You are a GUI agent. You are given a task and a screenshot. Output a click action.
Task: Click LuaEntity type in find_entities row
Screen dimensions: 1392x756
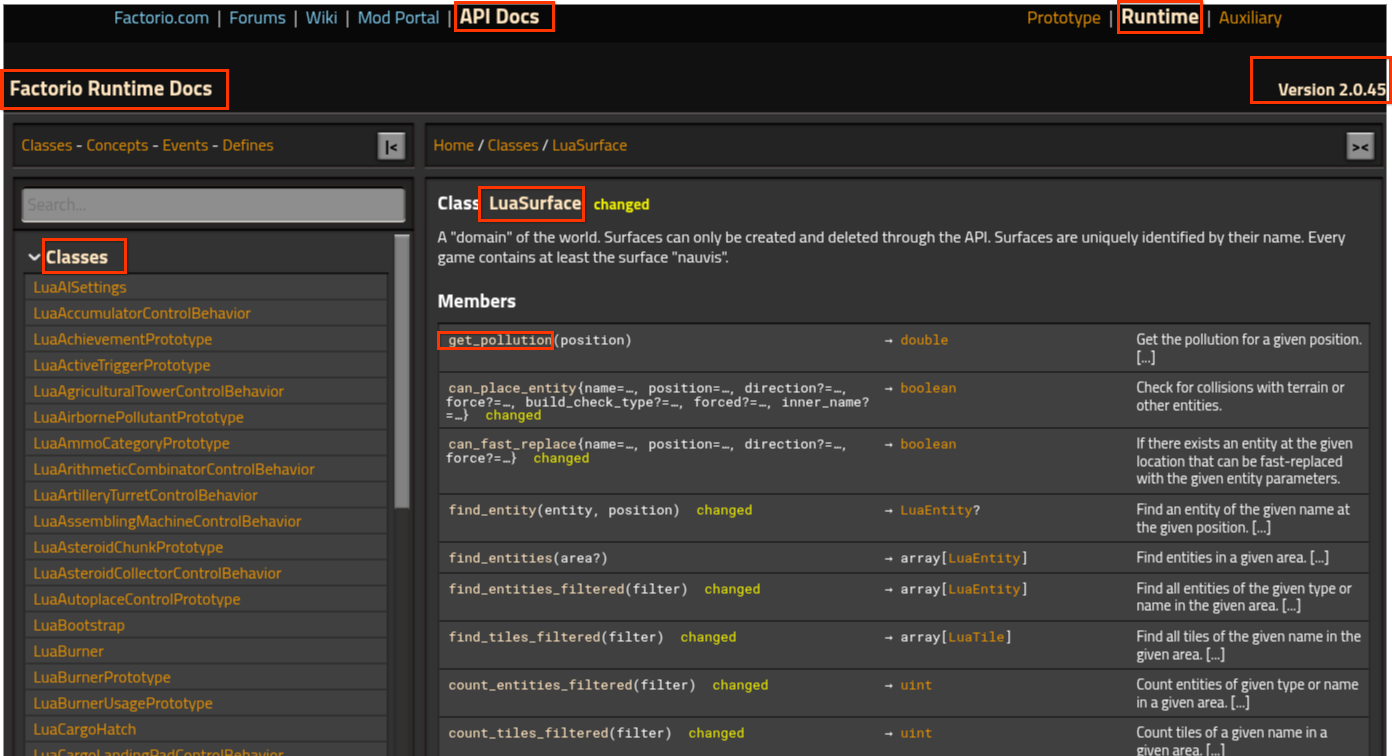point(984,558)
